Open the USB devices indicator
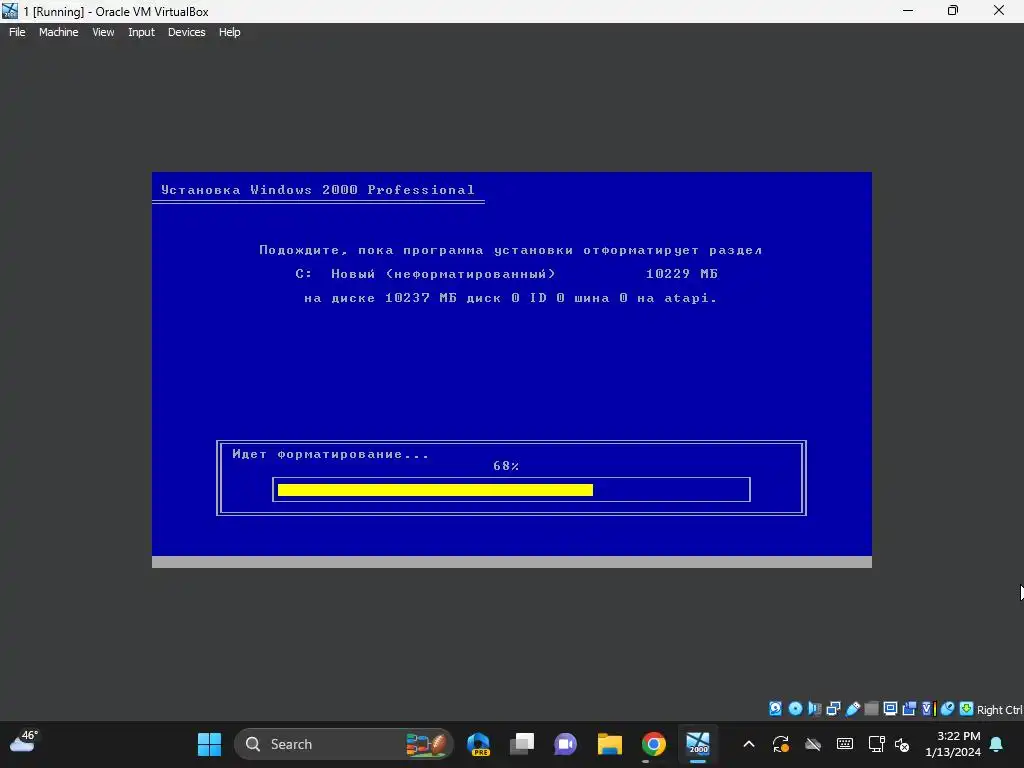Viewport: 1024px width, 768px height. tap(852, 709)
